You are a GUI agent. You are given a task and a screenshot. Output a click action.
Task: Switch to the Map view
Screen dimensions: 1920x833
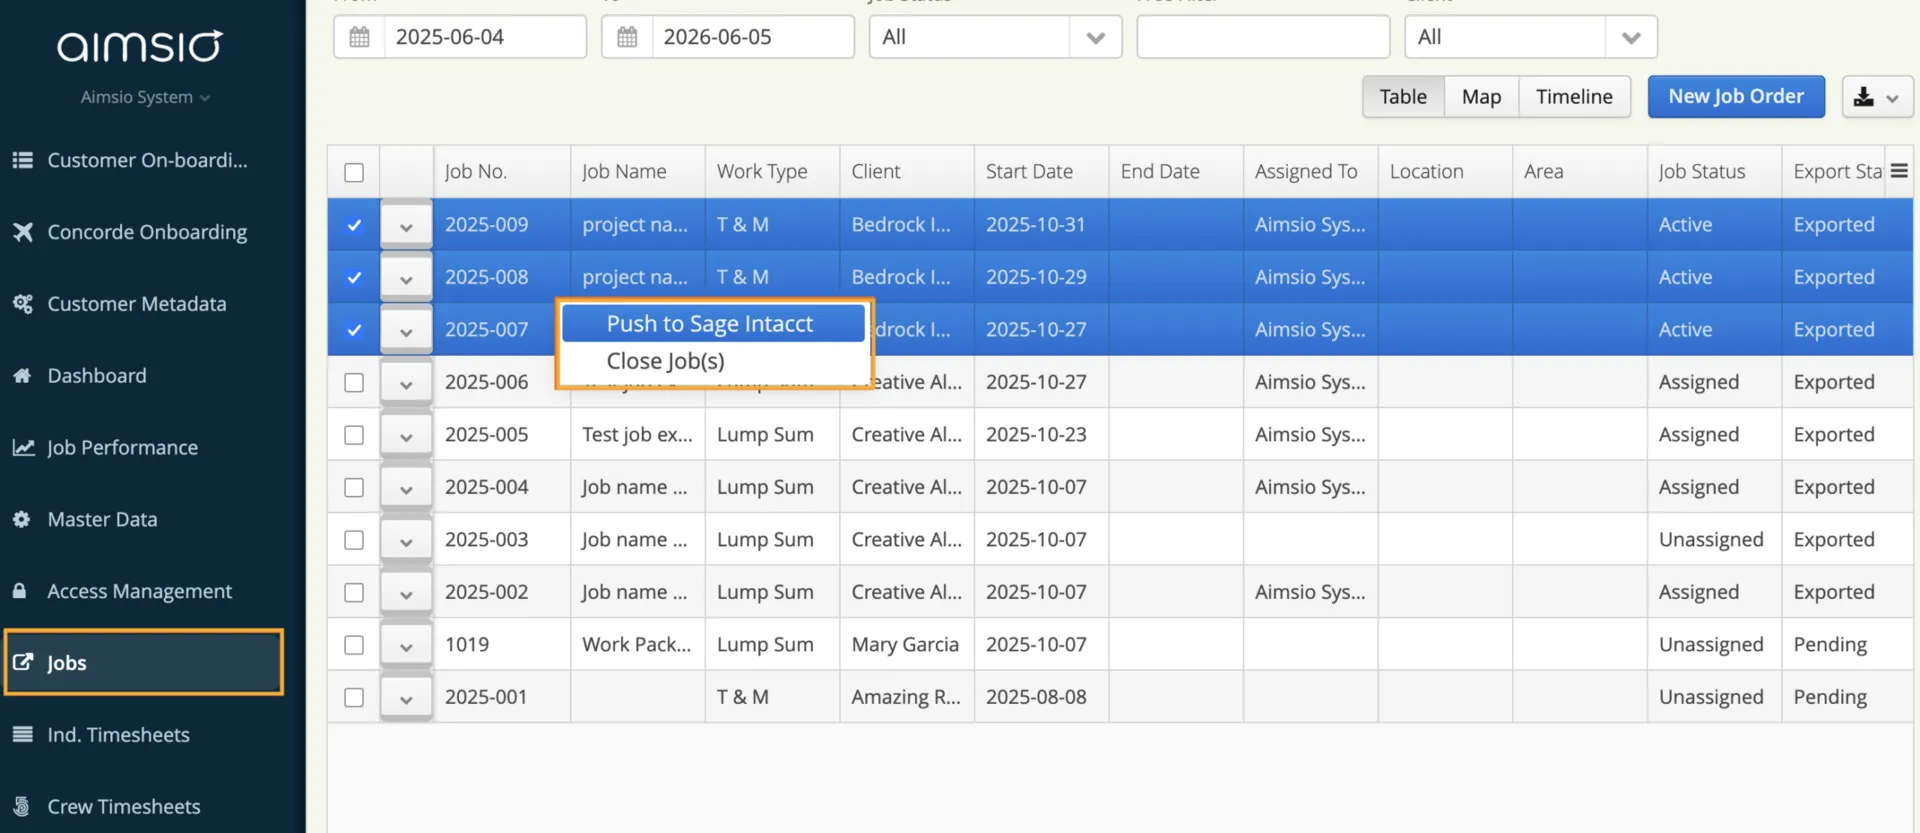1481,97
